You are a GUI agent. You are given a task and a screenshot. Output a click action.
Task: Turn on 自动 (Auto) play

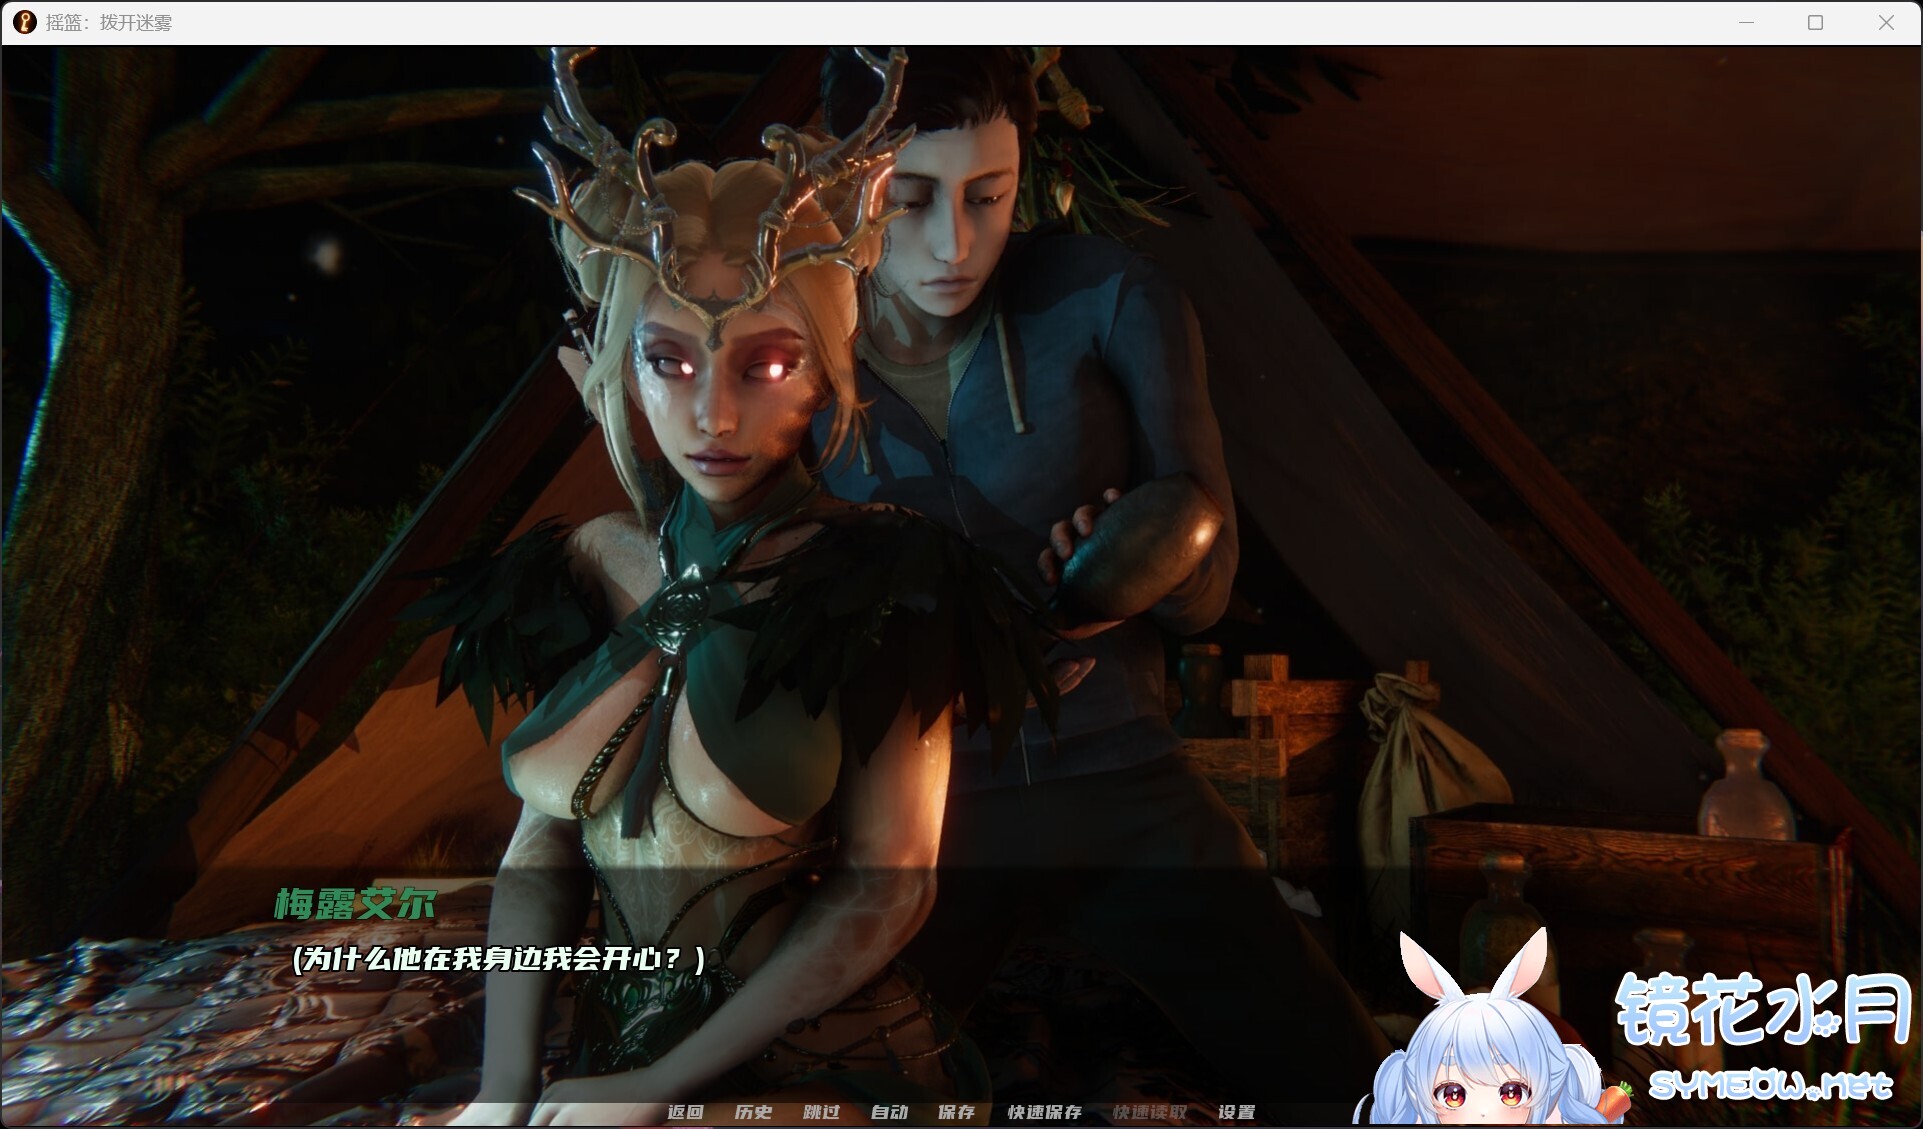pyautogui.click(x=889, y=1112)
